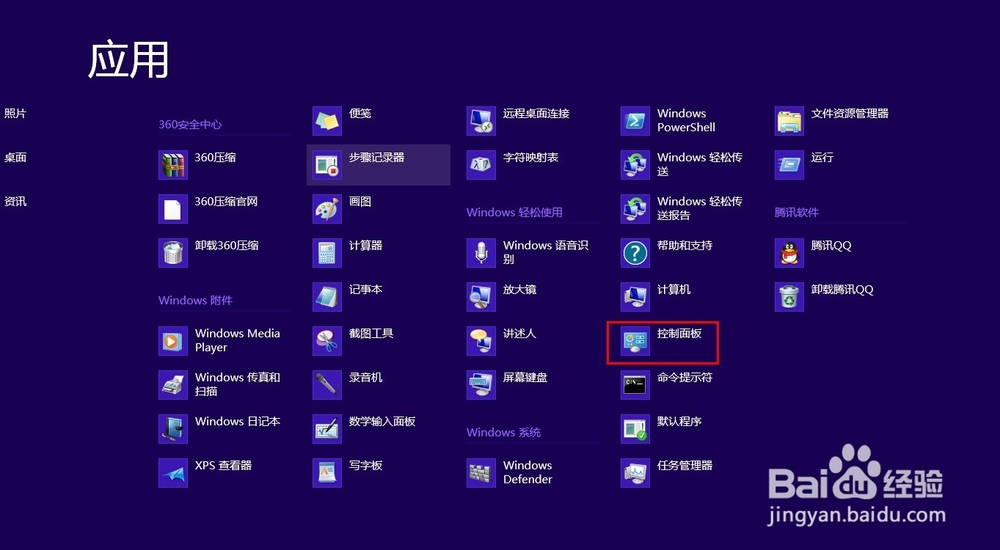Launch the 计算器 calculator icon
Viewport: 1000px width, 550px height.
(x=327, y=253)
